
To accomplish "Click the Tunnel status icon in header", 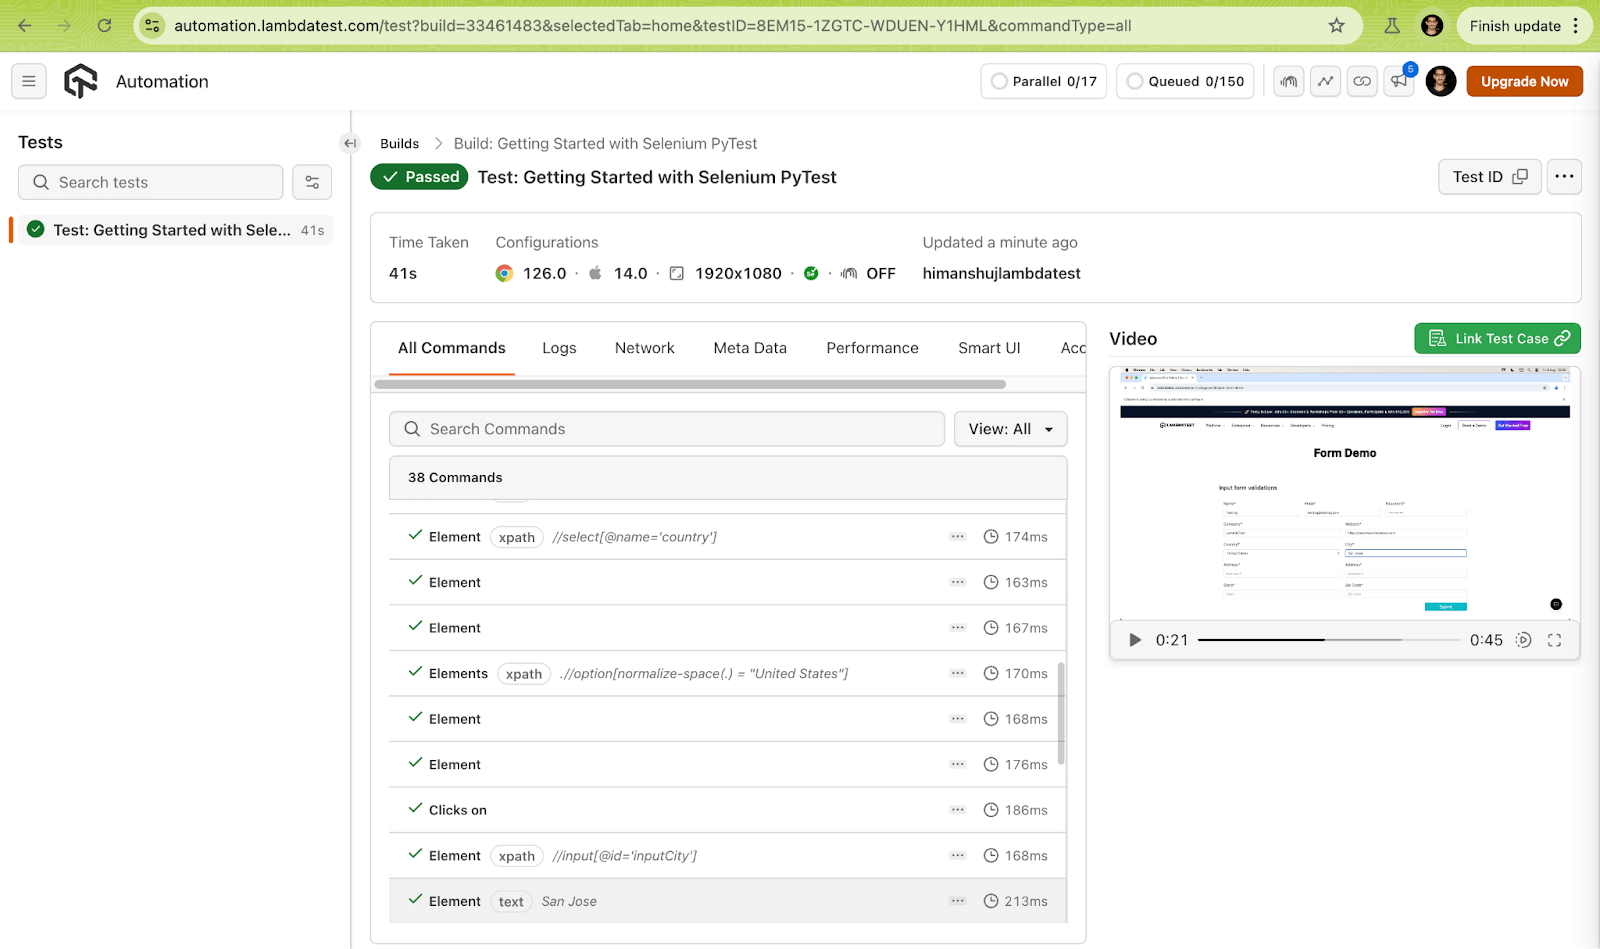I will pos(1288,81).
